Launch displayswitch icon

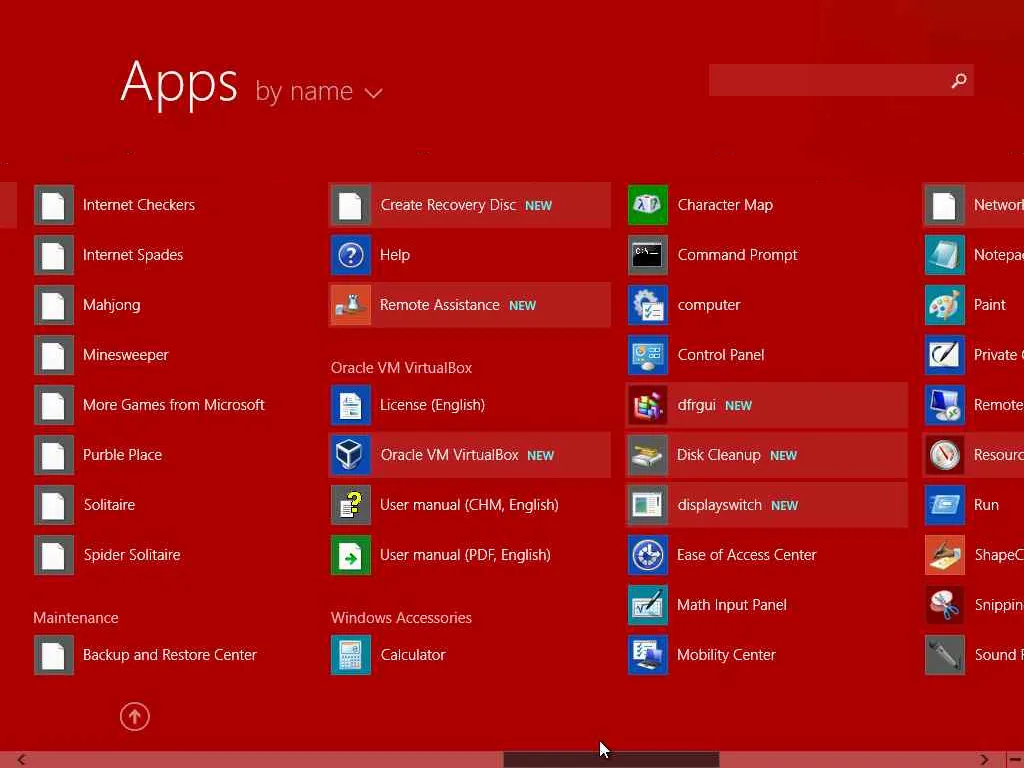point(647,505)
